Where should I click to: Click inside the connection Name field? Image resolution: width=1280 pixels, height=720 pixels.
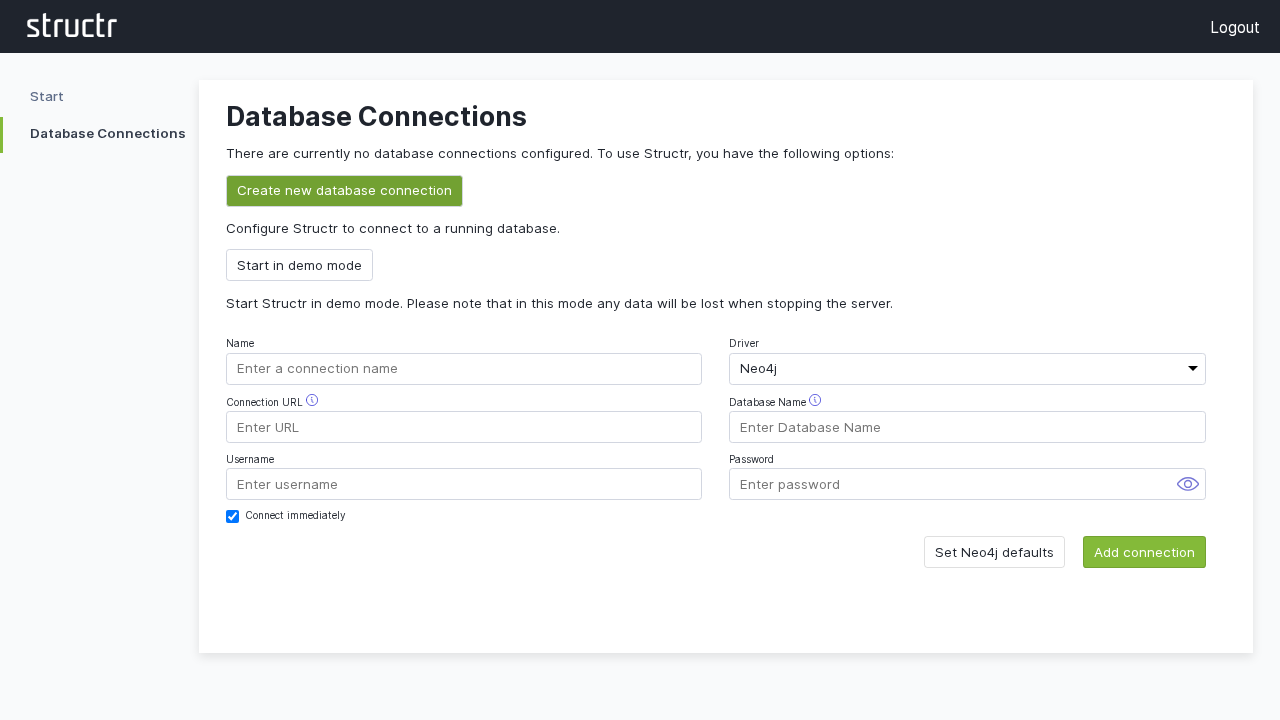coord(463,368)
